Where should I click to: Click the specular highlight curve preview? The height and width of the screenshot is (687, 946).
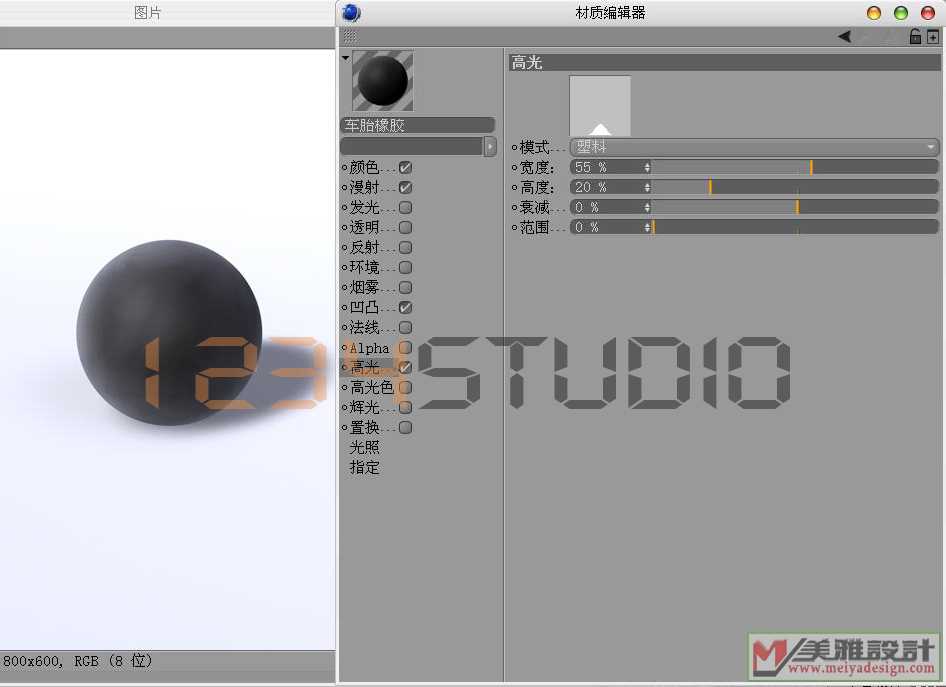(600, 106)
